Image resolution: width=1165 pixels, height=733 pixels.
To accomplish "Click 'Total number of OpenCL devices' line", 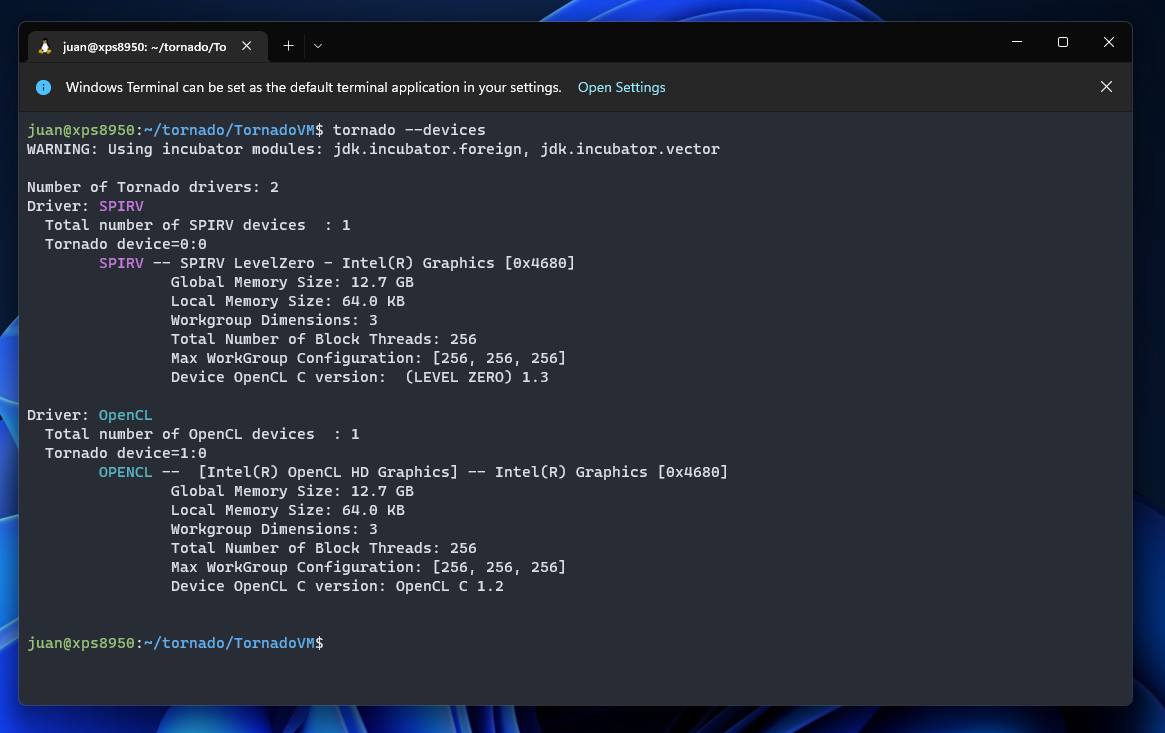I will (x=202, y=434).
